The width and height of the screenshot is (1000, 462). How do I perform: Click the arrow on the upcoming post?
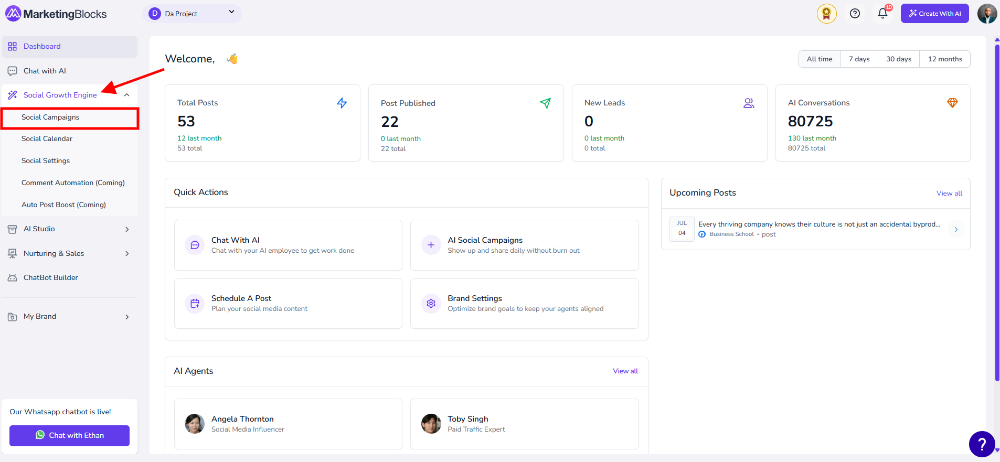point(955,229)
